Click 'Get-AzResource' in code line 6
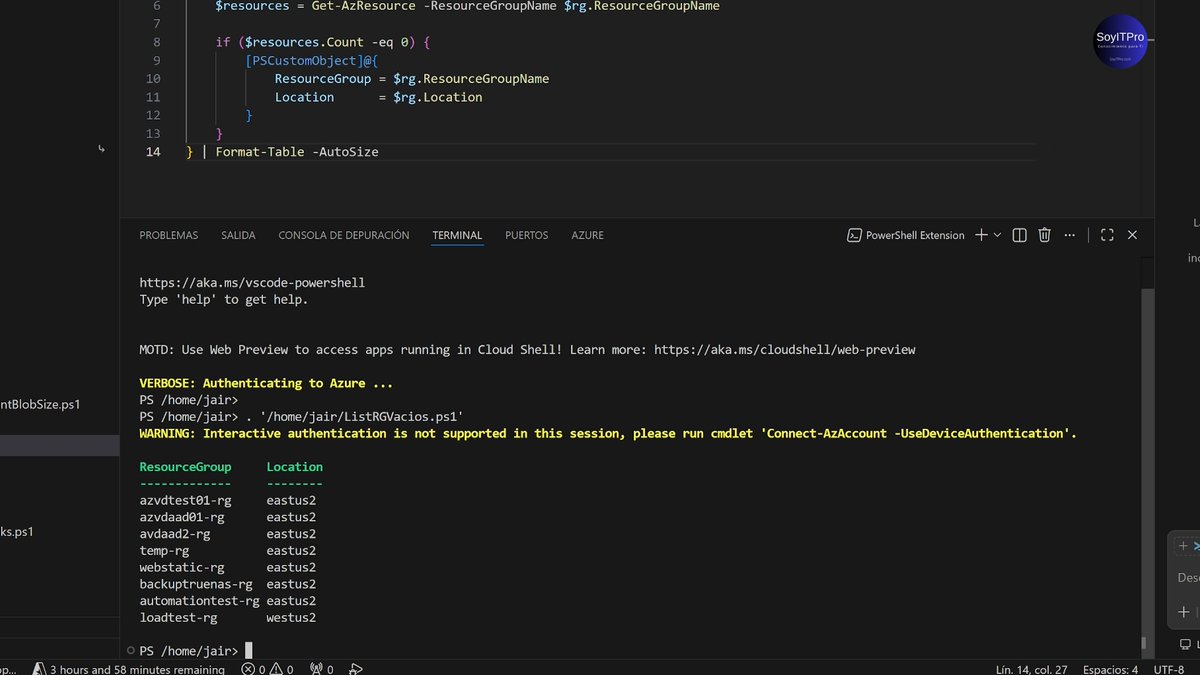The height and width of the screenshot is (675, 1200). pos(361,6)
